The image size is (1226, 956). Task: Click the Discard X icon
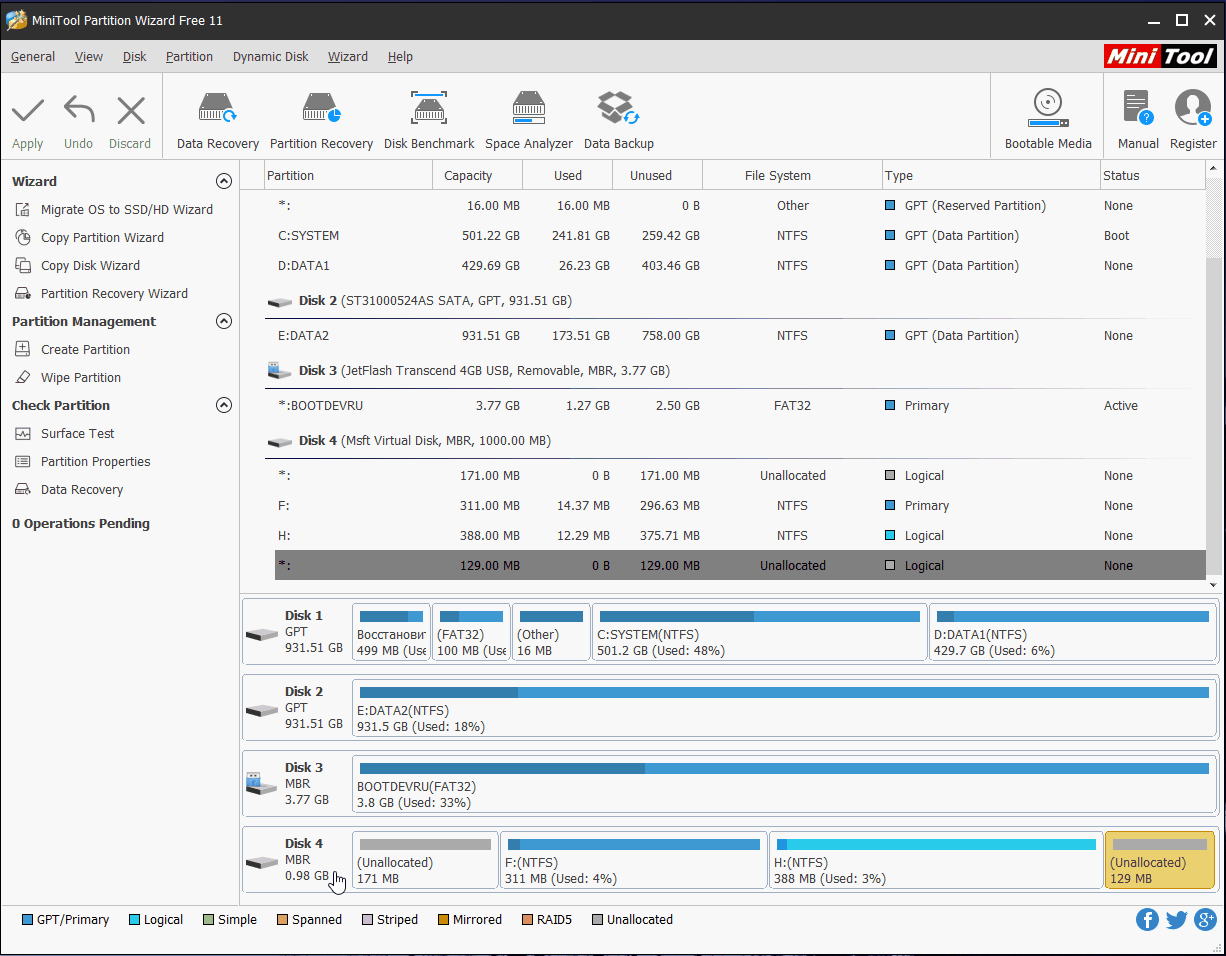[x=130, y=110]
